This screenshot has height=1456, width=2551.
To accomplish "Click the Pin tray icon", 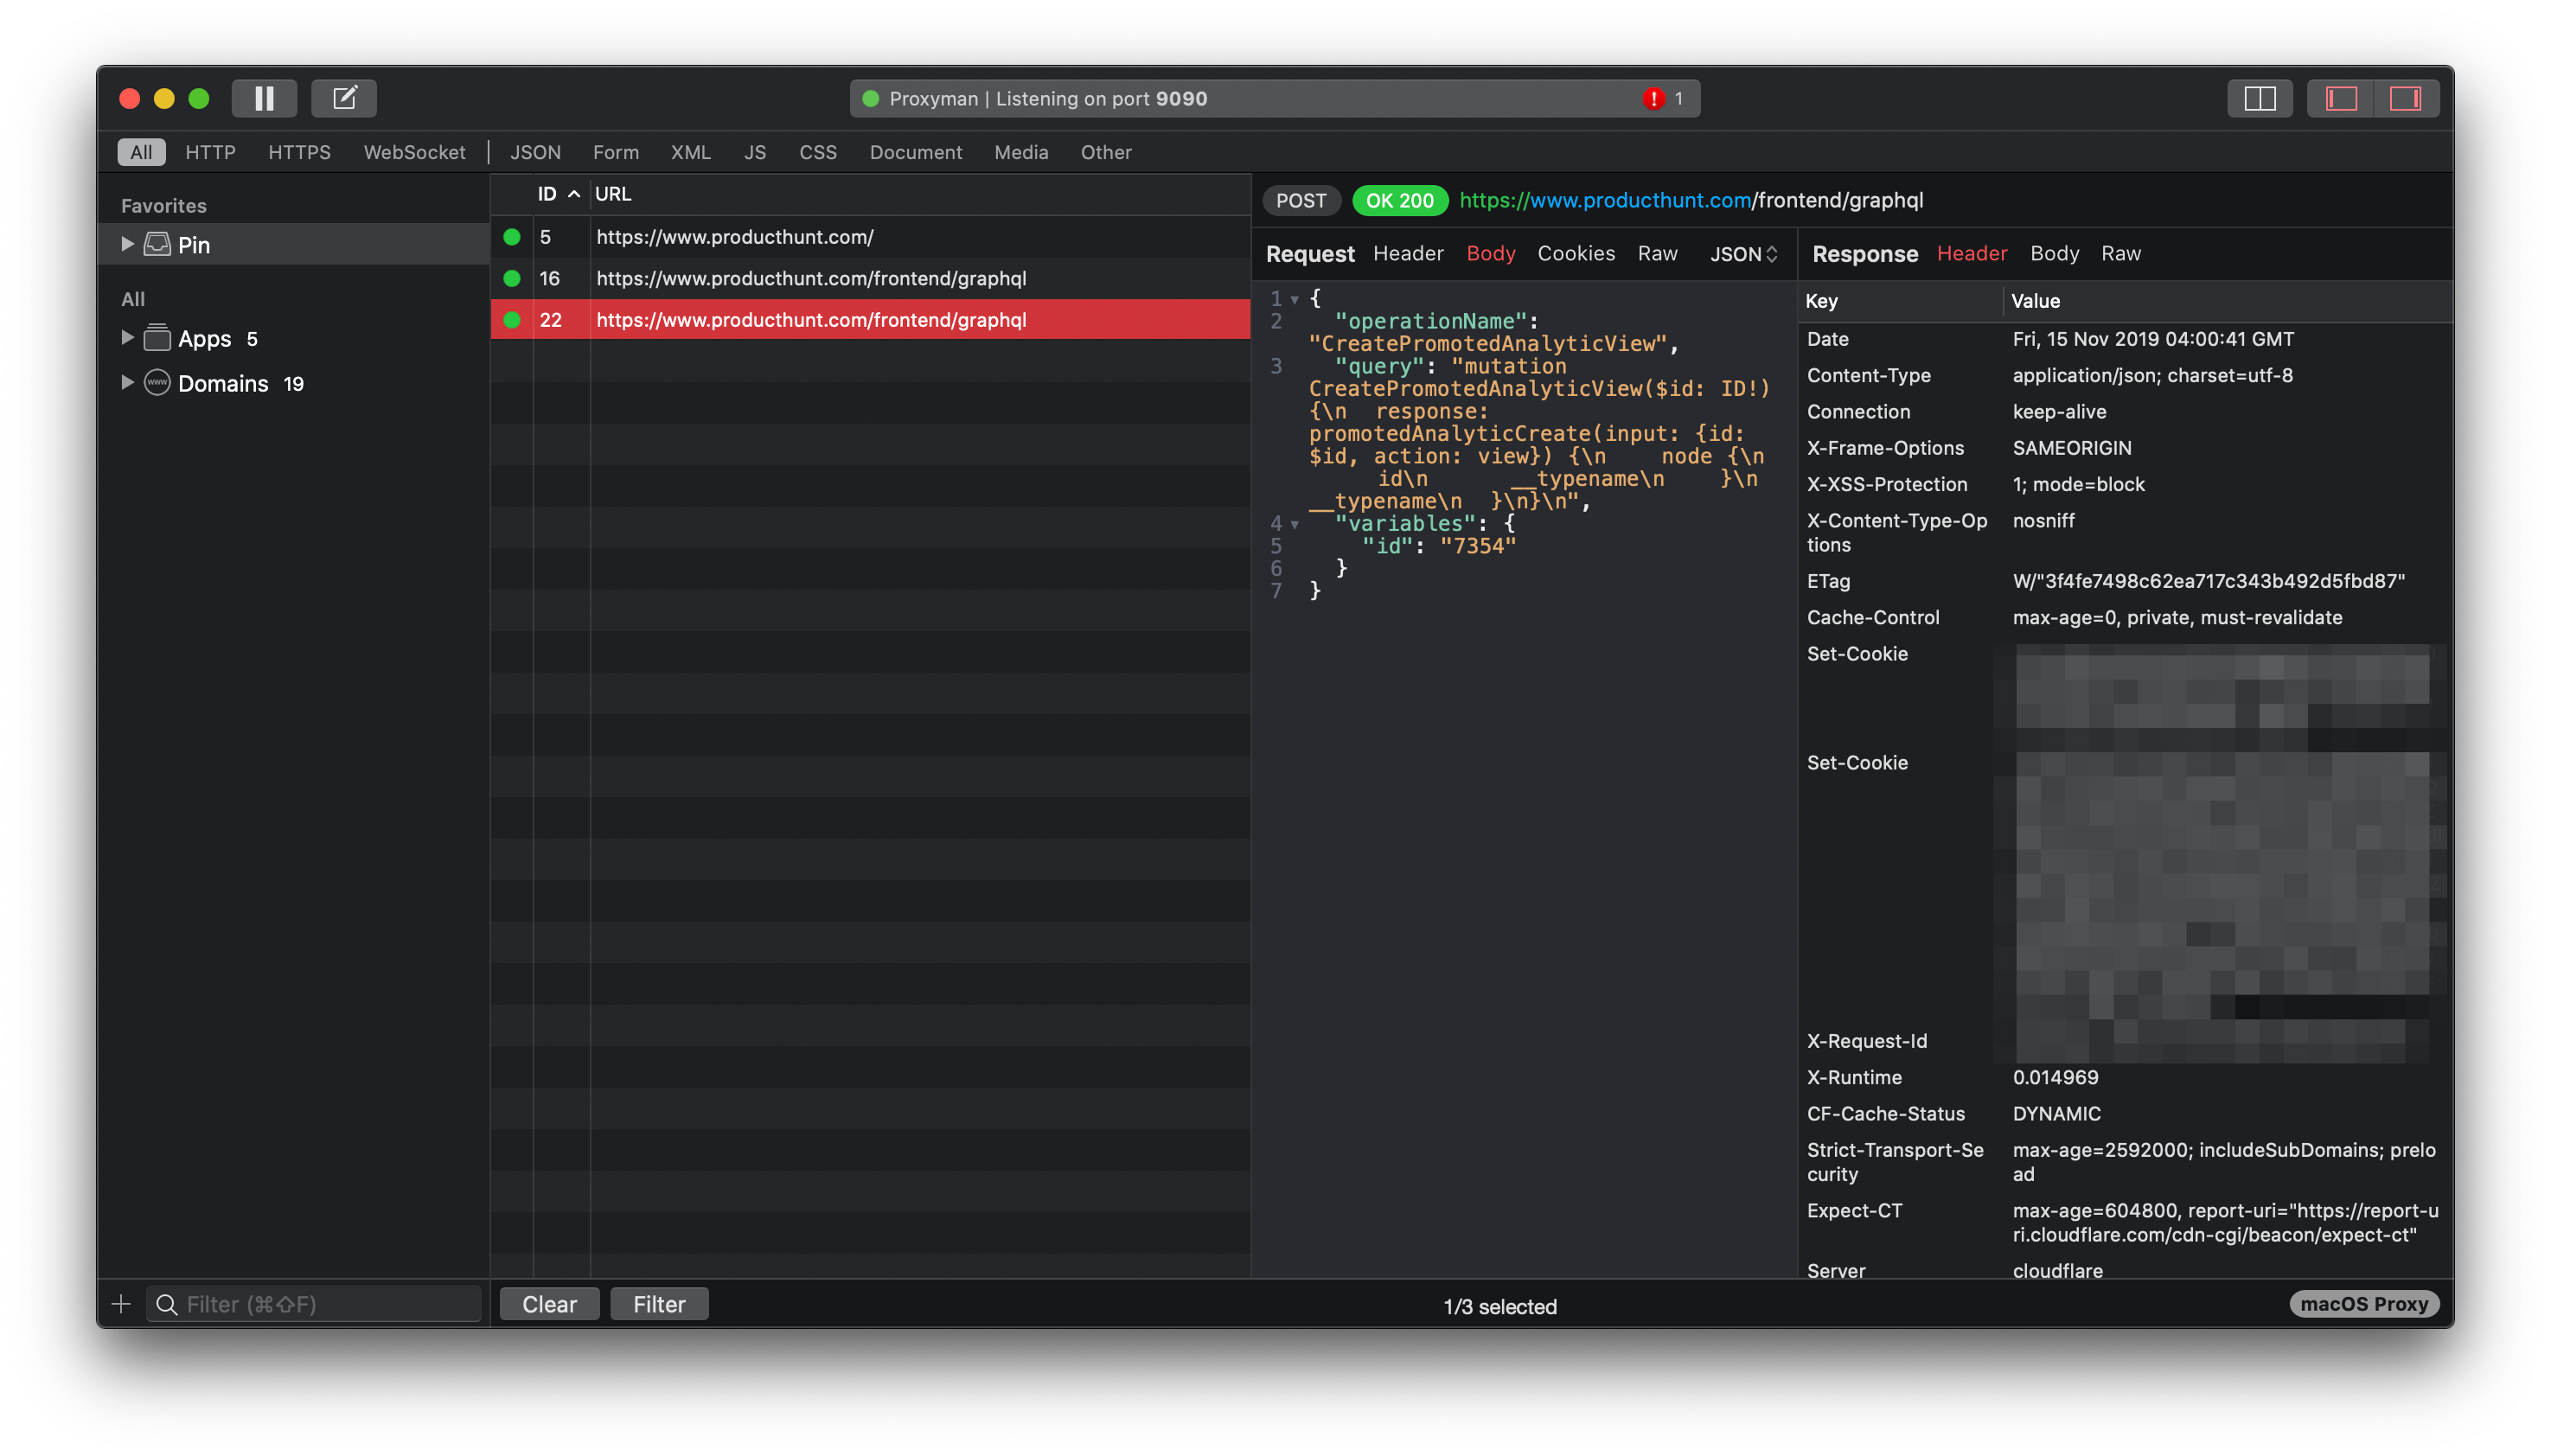I will tap(157, 244).
